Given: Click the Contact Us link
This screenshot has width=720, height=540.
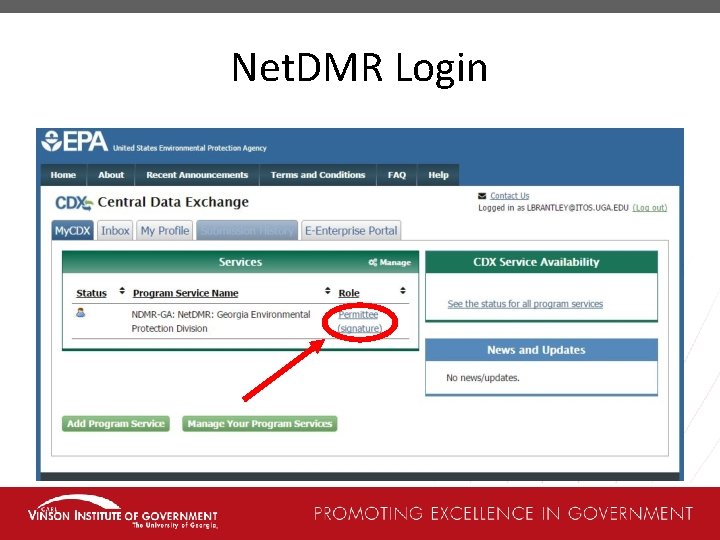Looking at the screenshot, I should coord(509,196).
